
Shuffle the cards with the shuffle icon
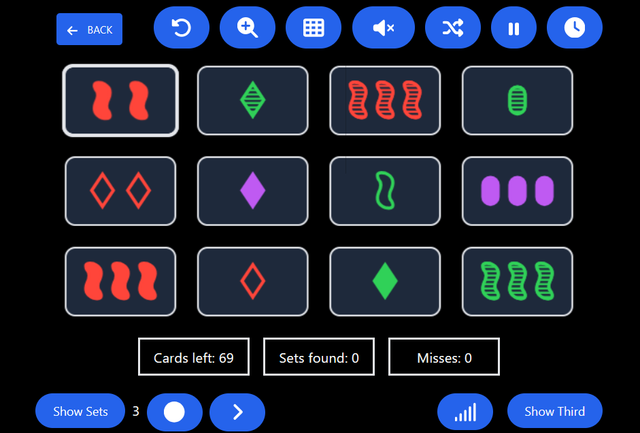(x=453, y=28)
